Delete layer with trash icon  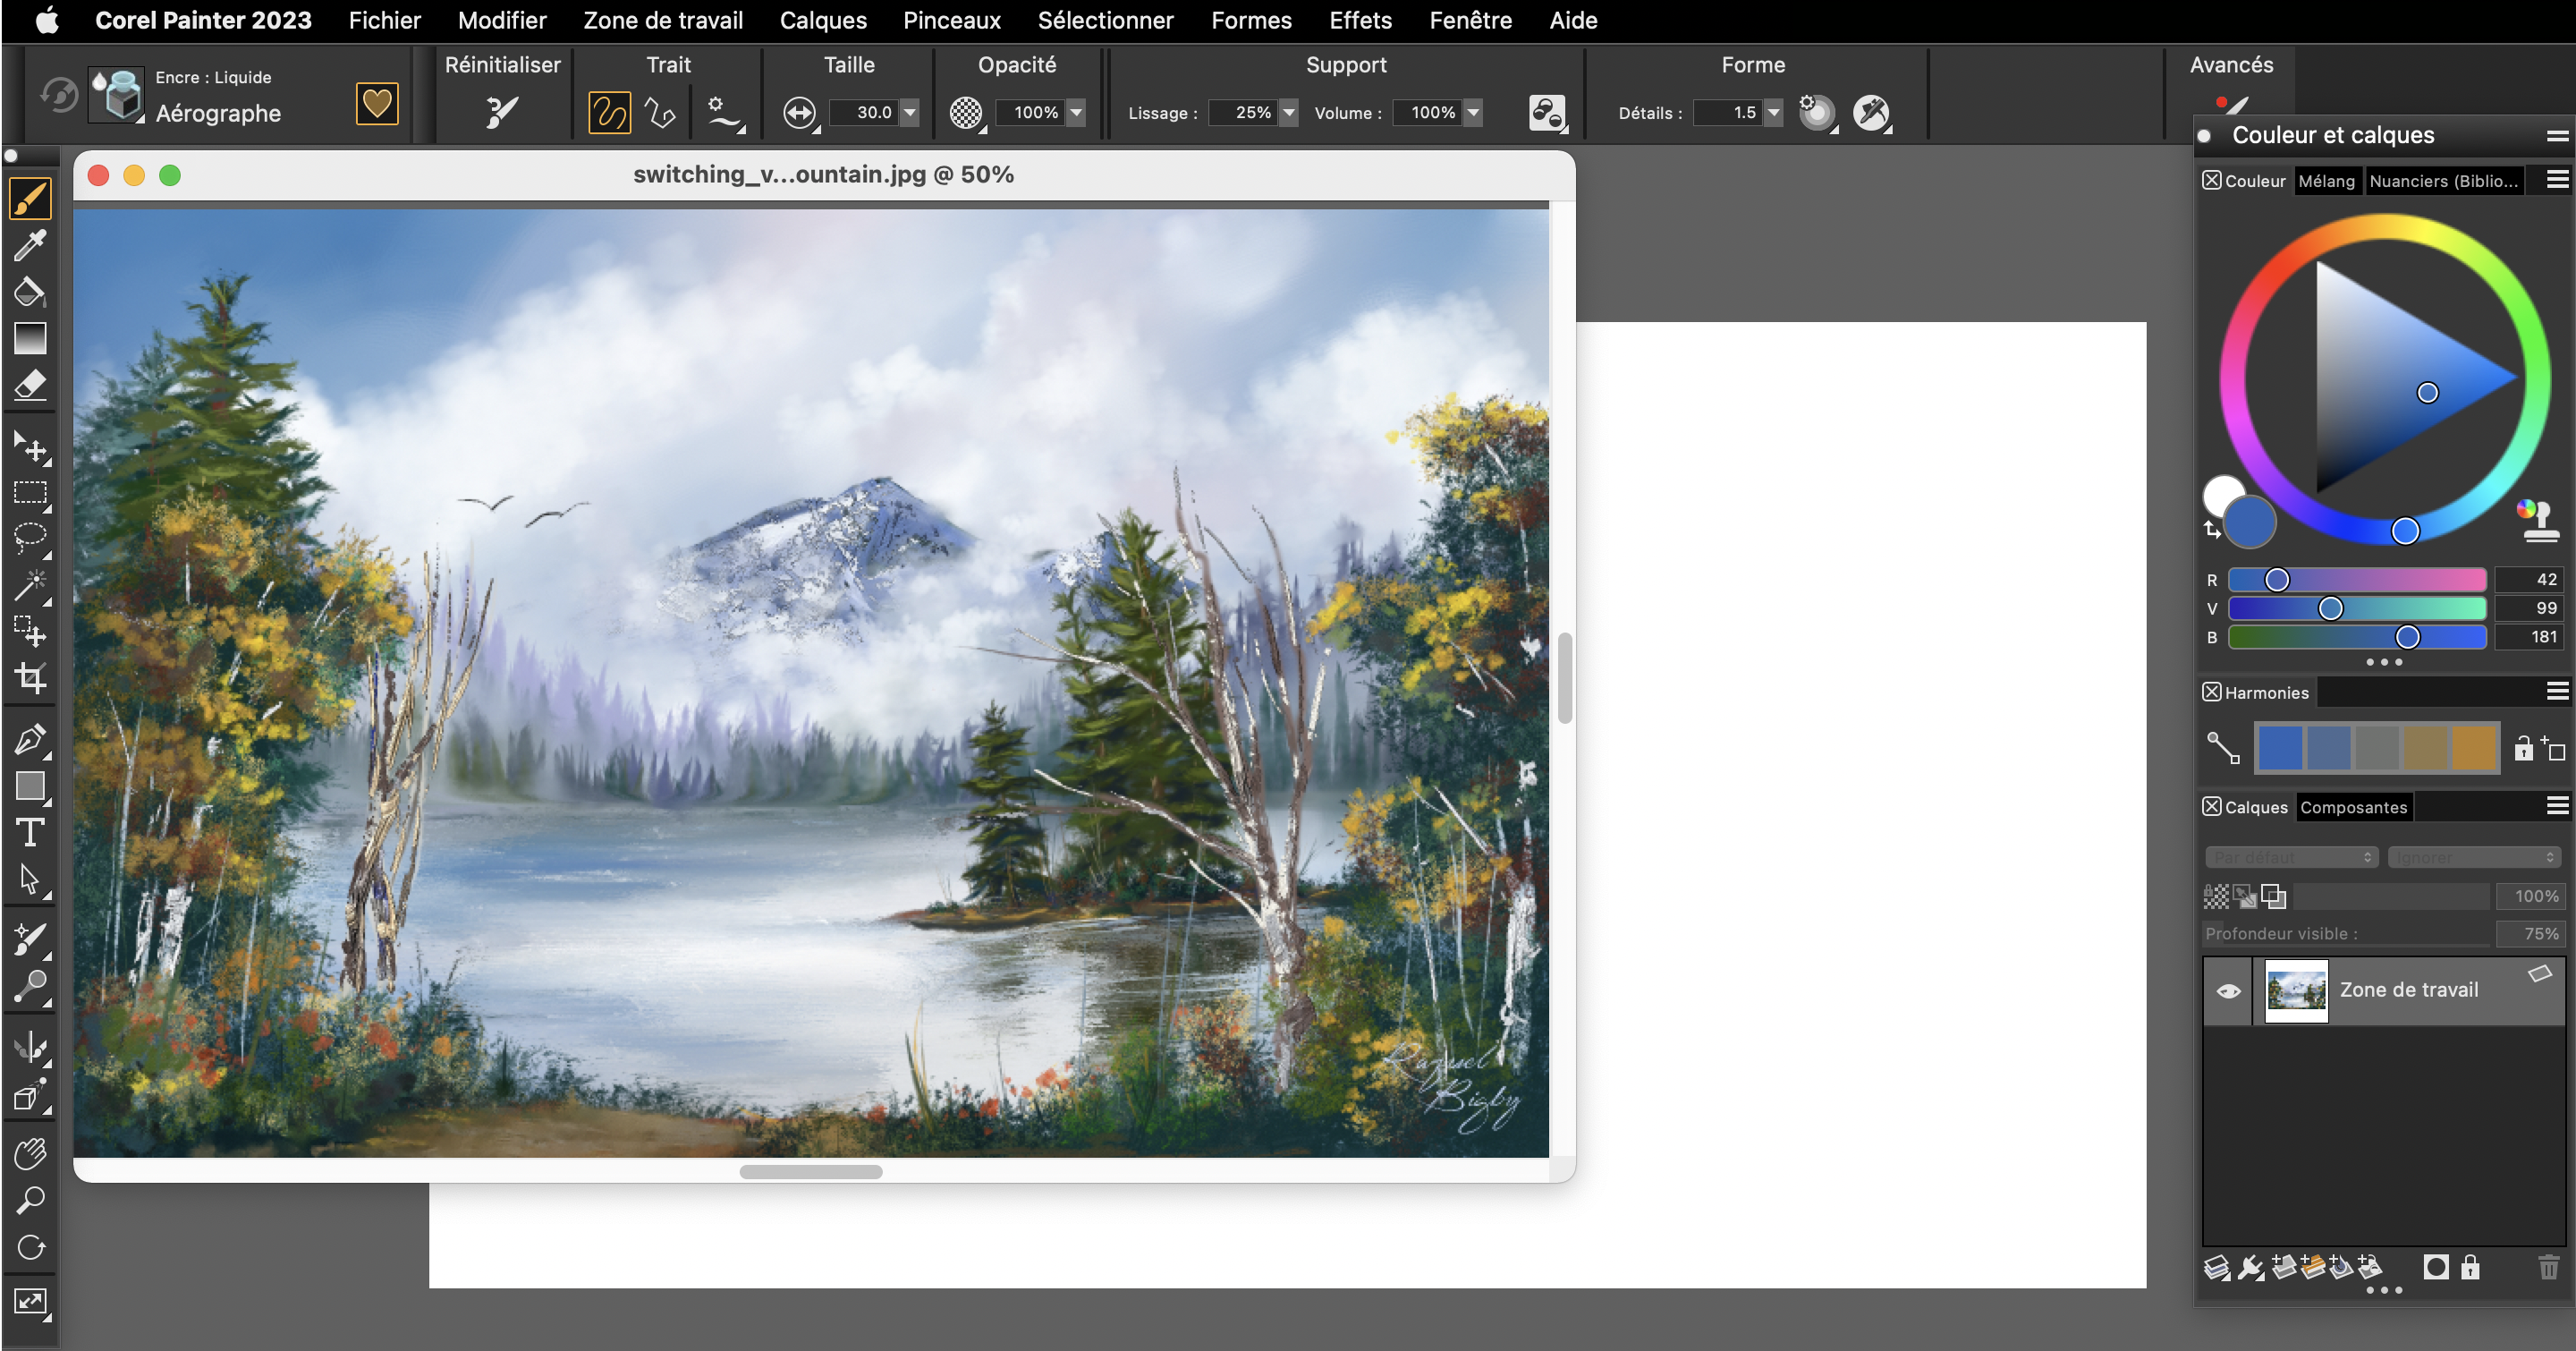point(2548,1268)
